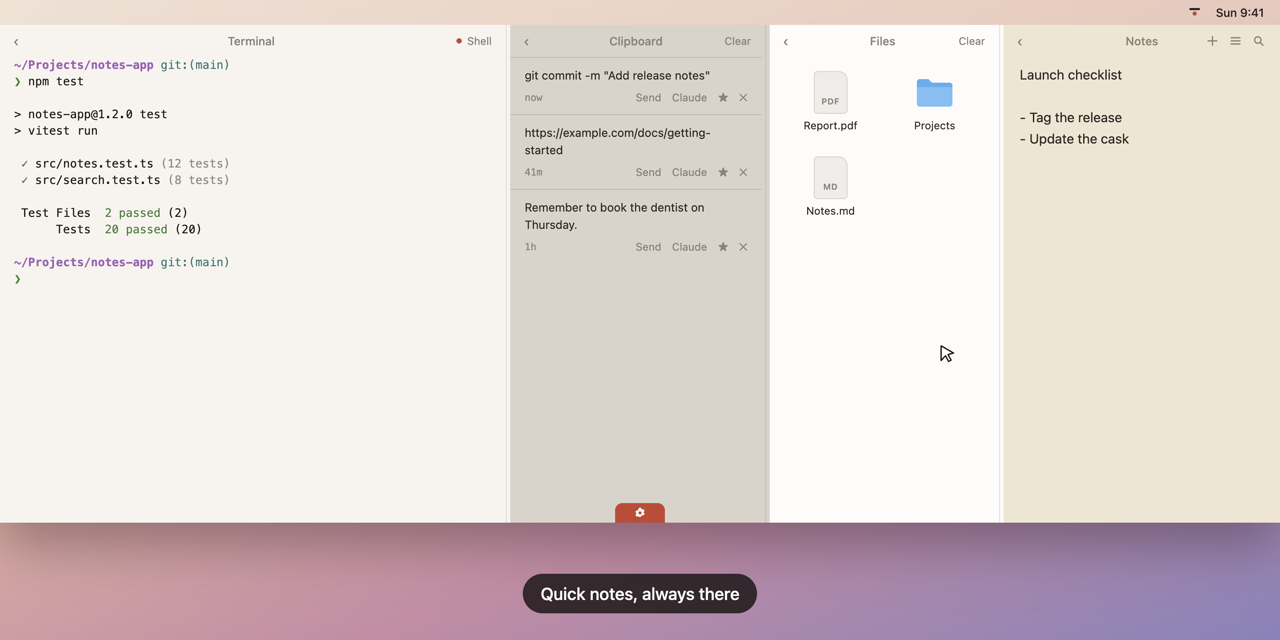Star the git commit clipboard entry
This screenshot has width=1280, height=640.
coord(723,98)
